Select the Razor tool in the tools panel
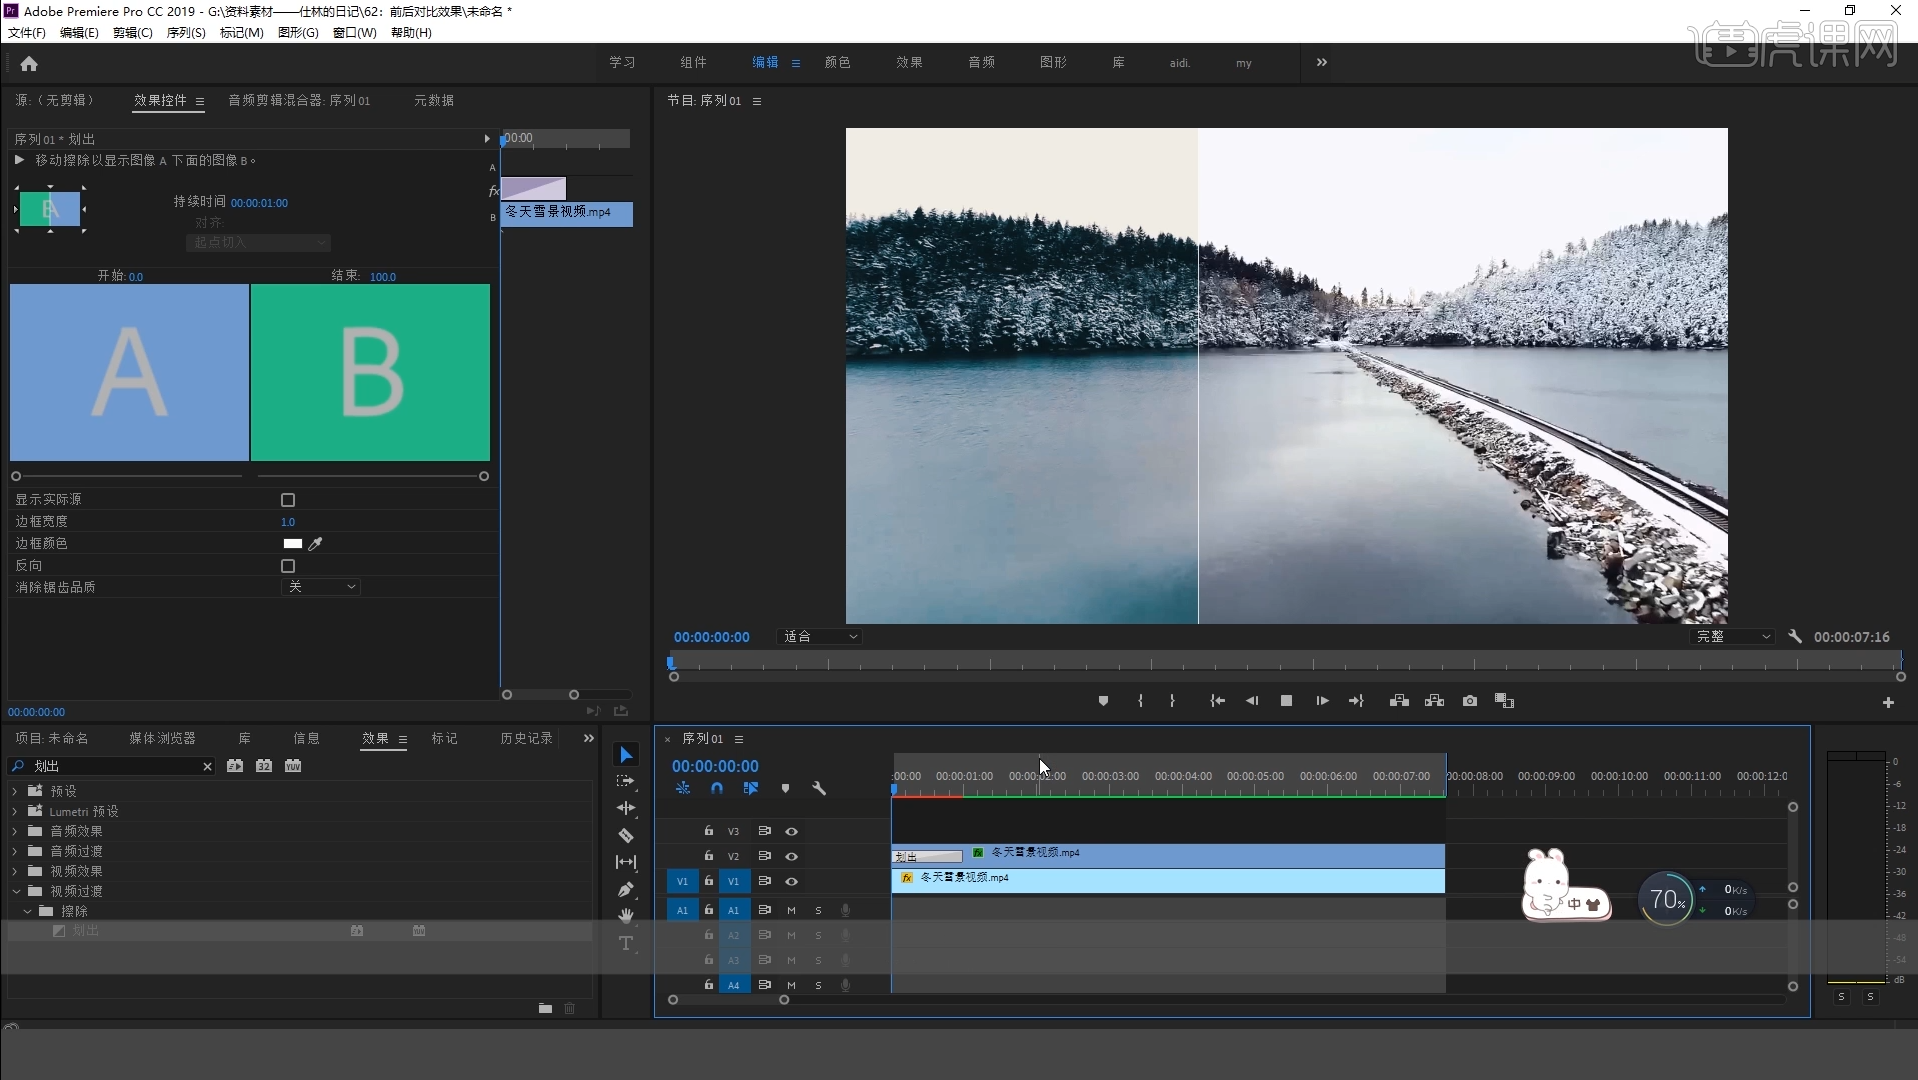 (x=626, y=835)
